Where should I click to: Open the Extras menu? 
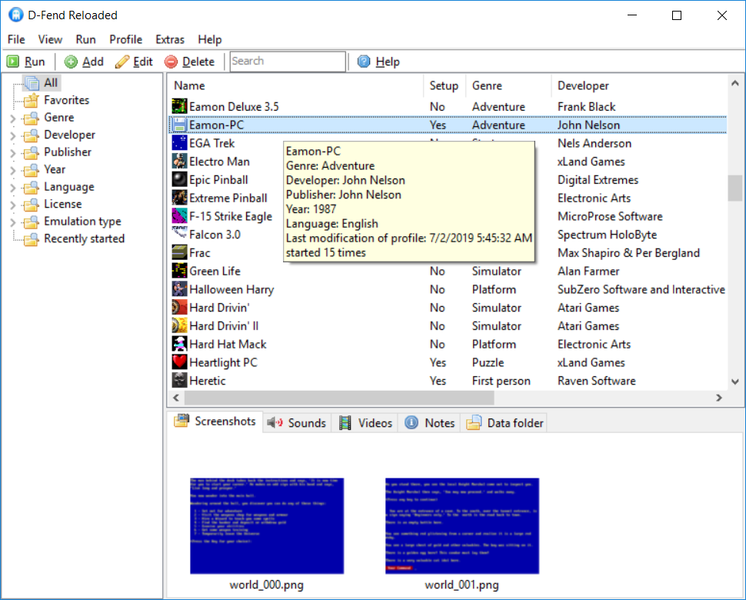pos(170,39)
